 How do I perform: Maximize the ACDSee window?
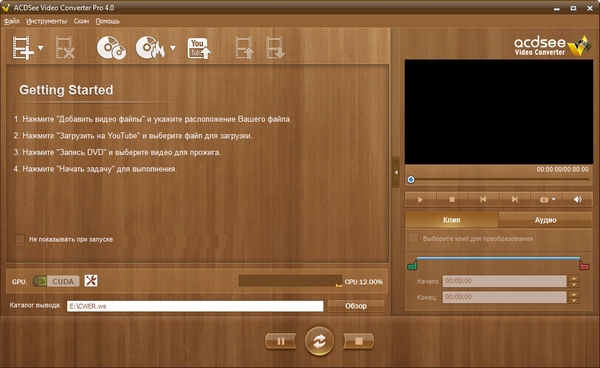[x=573, y=8]
